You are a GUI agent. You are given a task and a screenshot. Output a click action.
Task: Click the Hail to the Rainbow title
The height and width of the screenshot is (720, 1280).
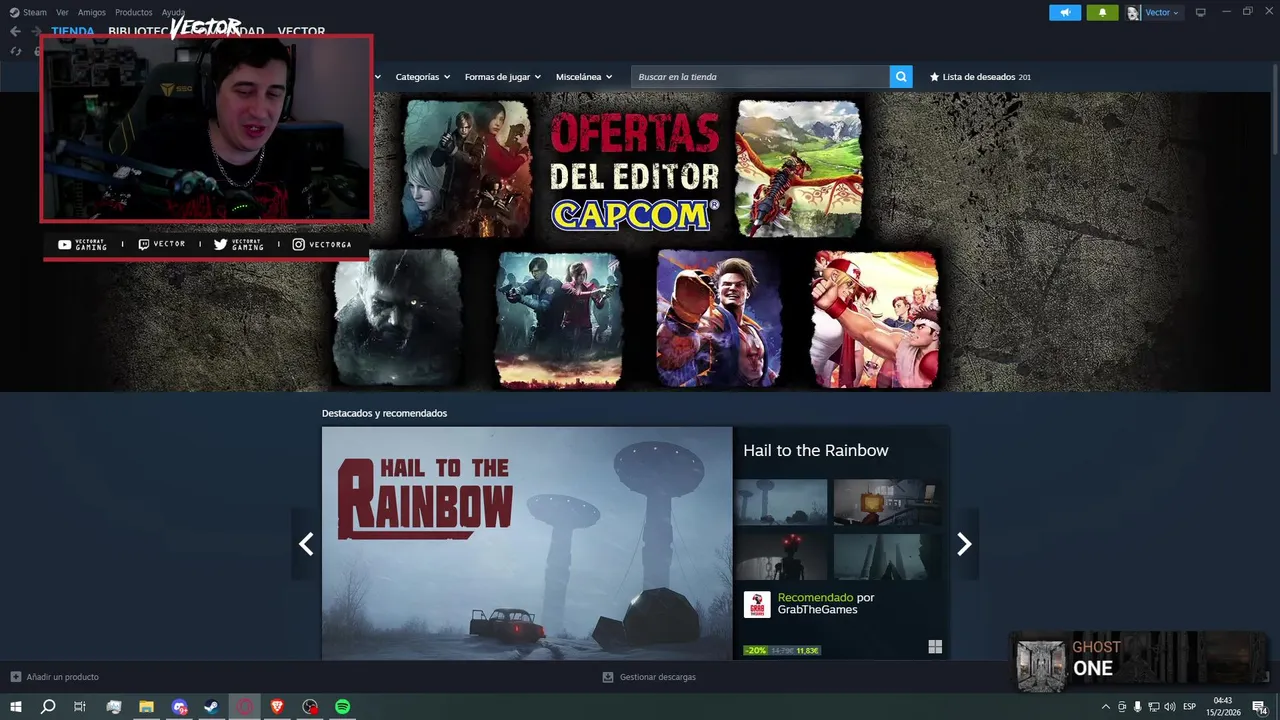pyautogui.click(x=815, y=451)
